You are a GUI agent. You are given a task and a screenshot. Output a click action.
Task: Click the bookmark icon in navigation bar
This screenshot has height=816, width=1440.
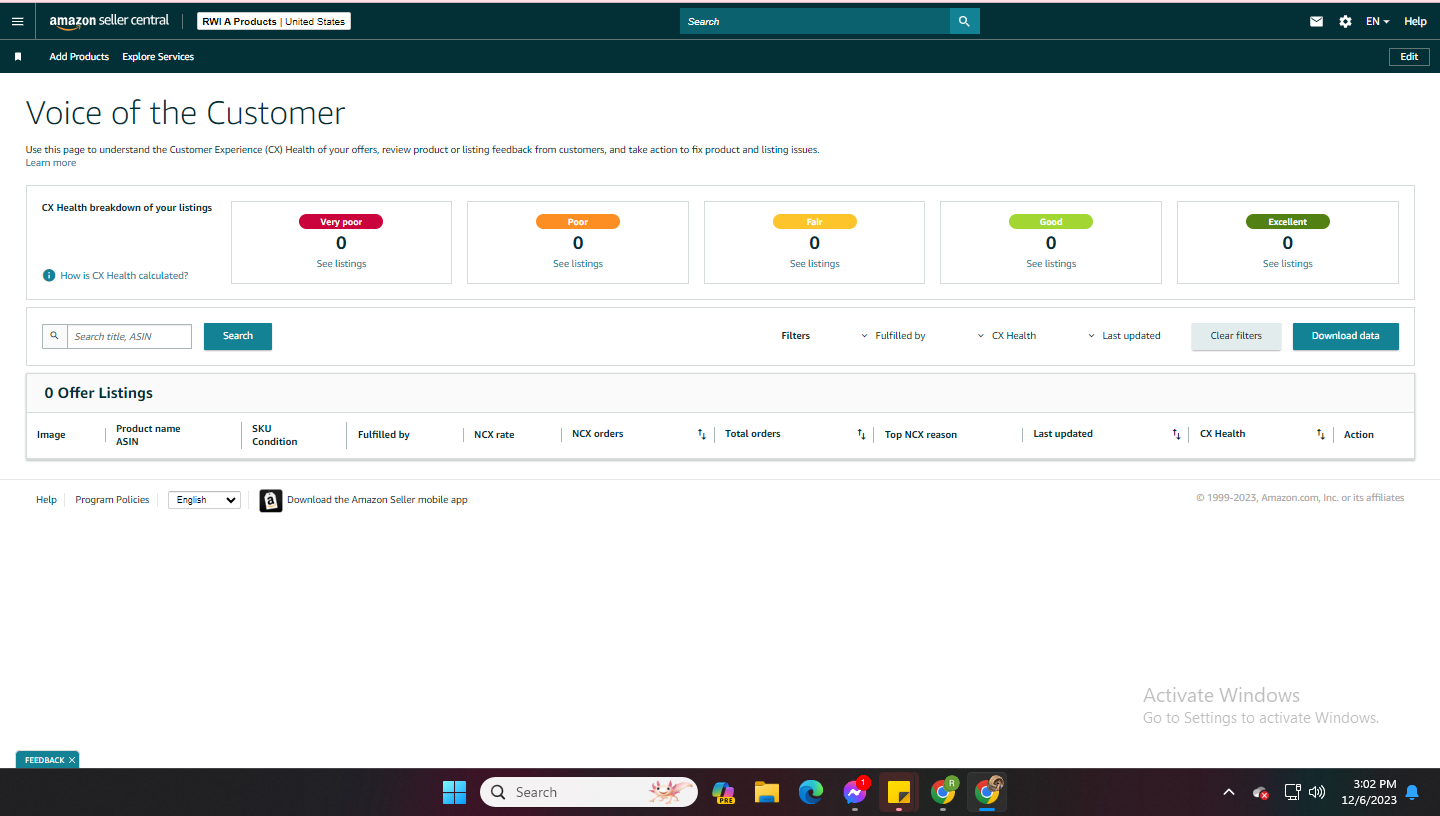17,57
